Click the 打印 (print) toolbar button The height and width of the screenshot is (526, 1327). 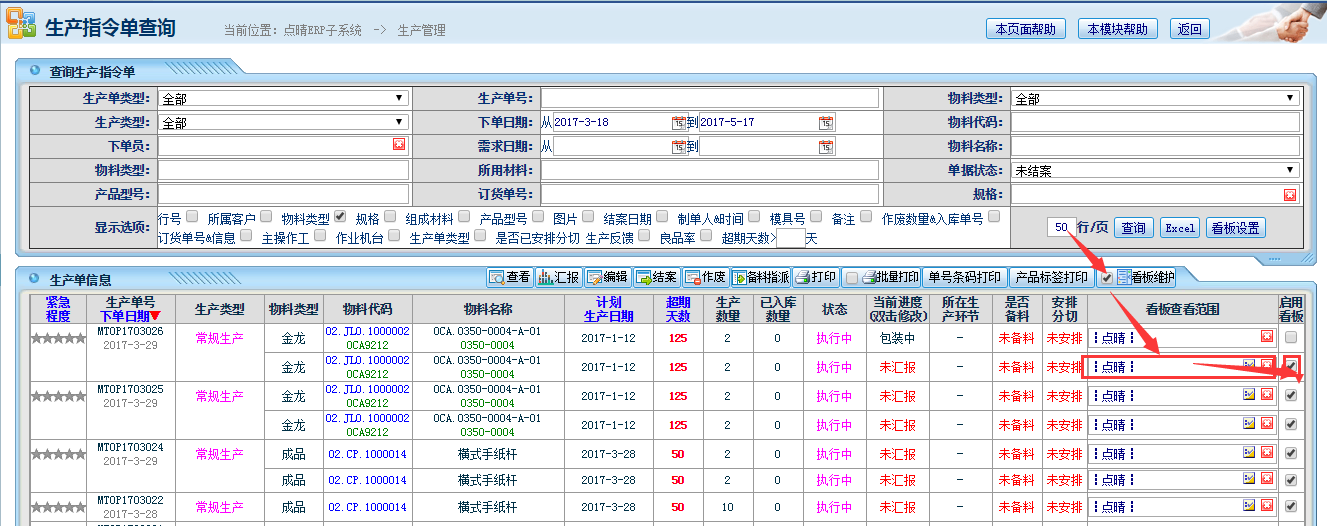click(816, 277)
